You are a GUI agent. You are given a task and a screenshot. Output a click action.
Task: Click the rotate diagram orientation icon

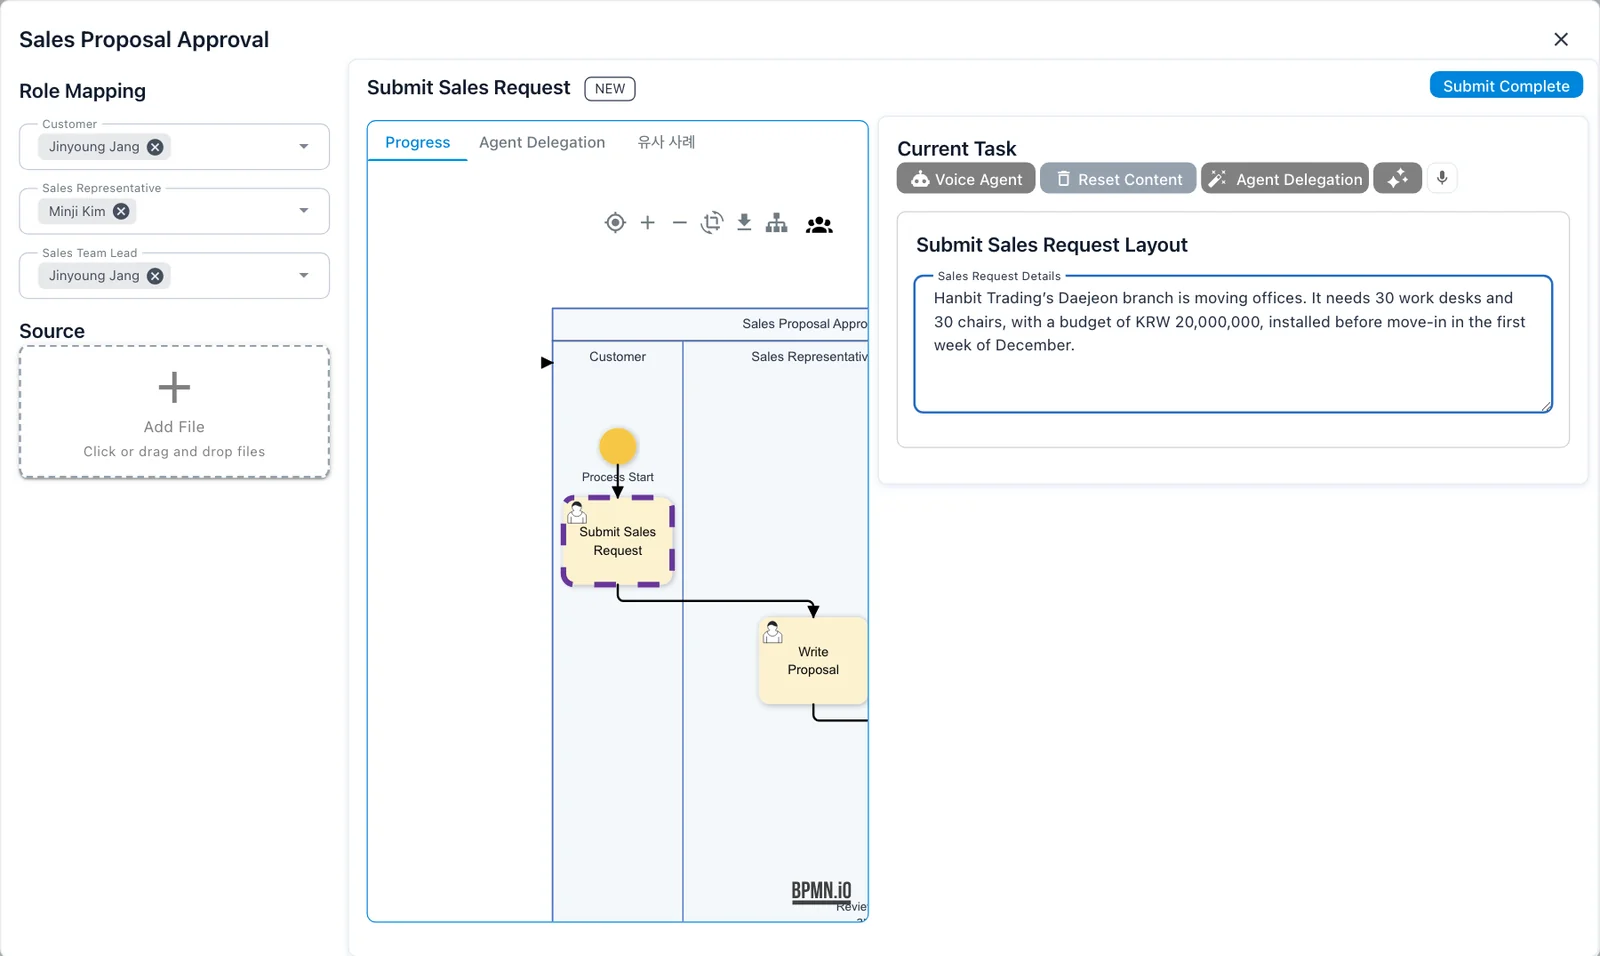tap(712, 223)
